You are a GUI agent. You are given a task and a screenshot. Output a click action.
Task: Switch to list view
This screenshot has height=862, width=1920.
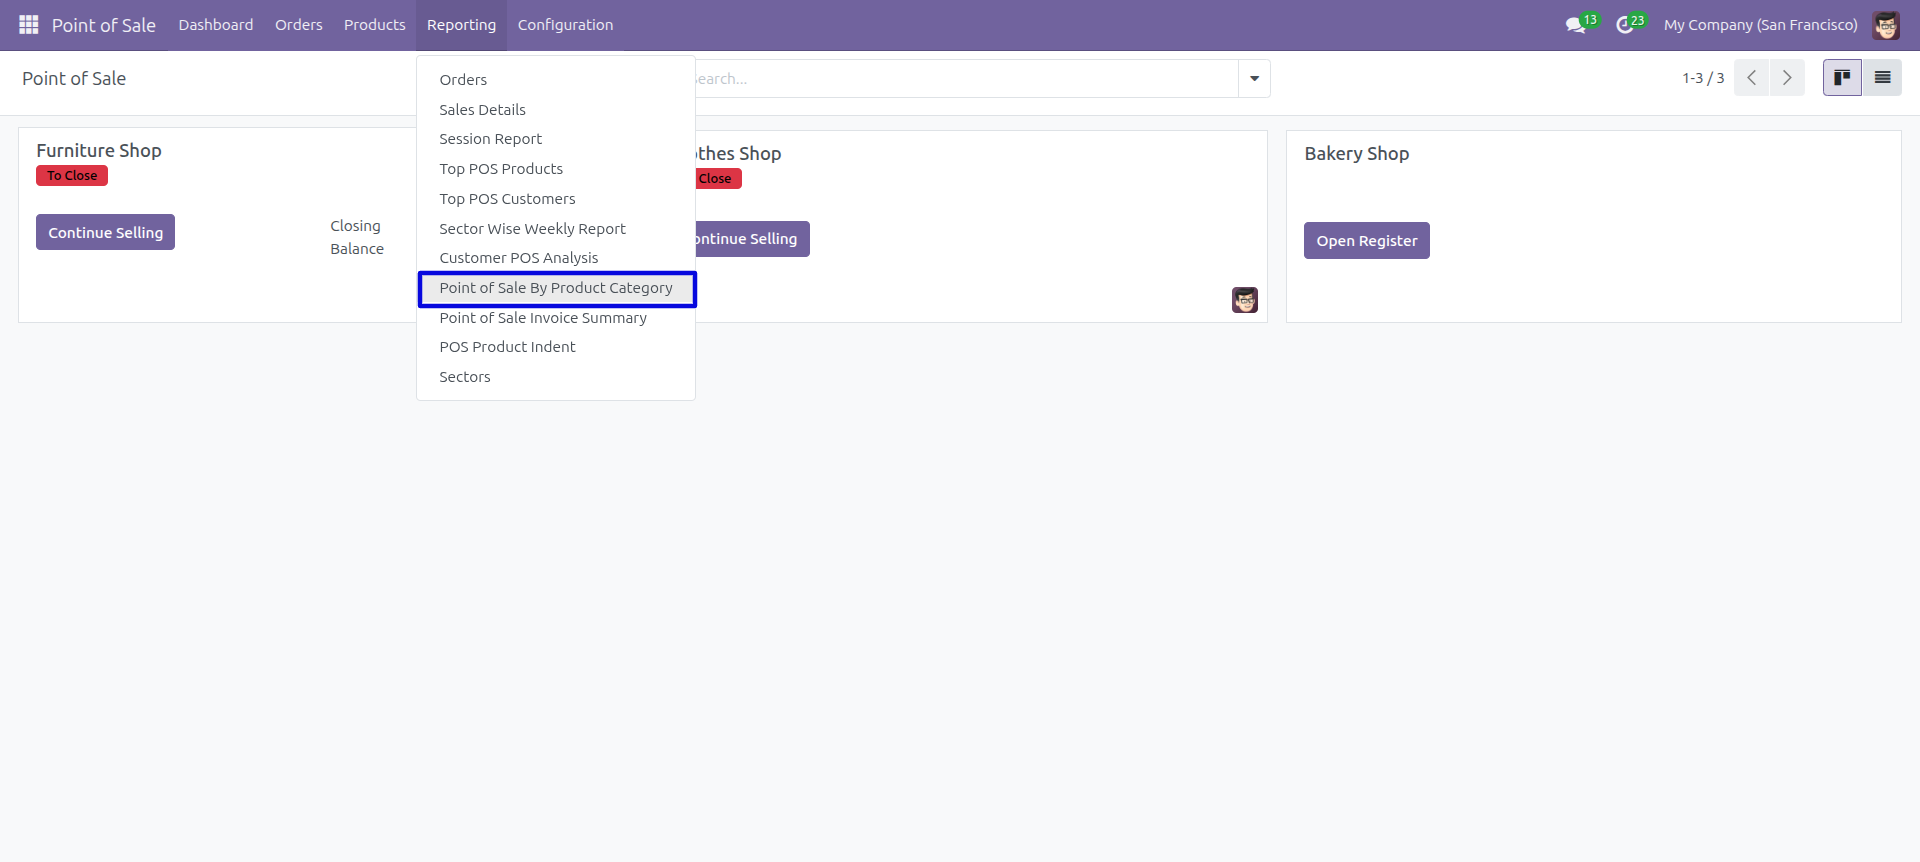pos(1882,78)
